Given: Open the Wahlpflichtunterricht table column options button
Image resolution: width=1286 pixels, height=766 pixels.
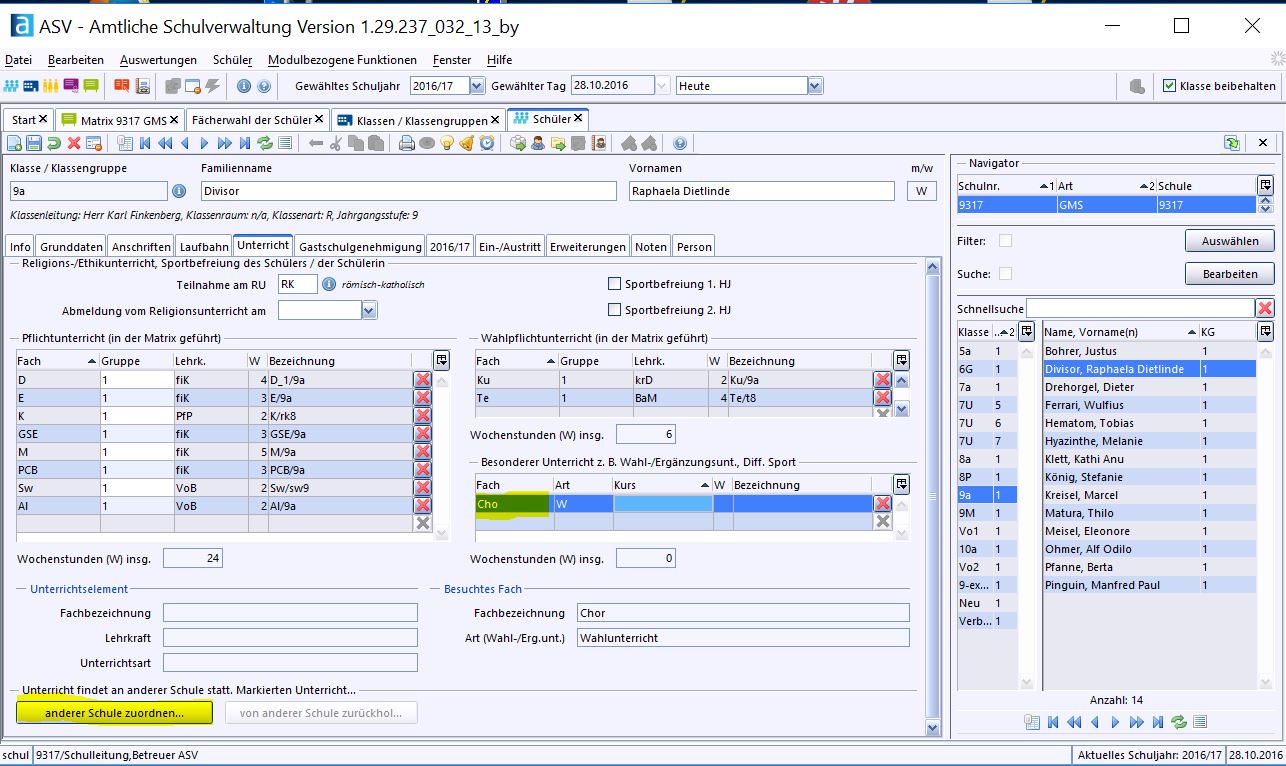Looking at the screenshot, I should 901,360.
